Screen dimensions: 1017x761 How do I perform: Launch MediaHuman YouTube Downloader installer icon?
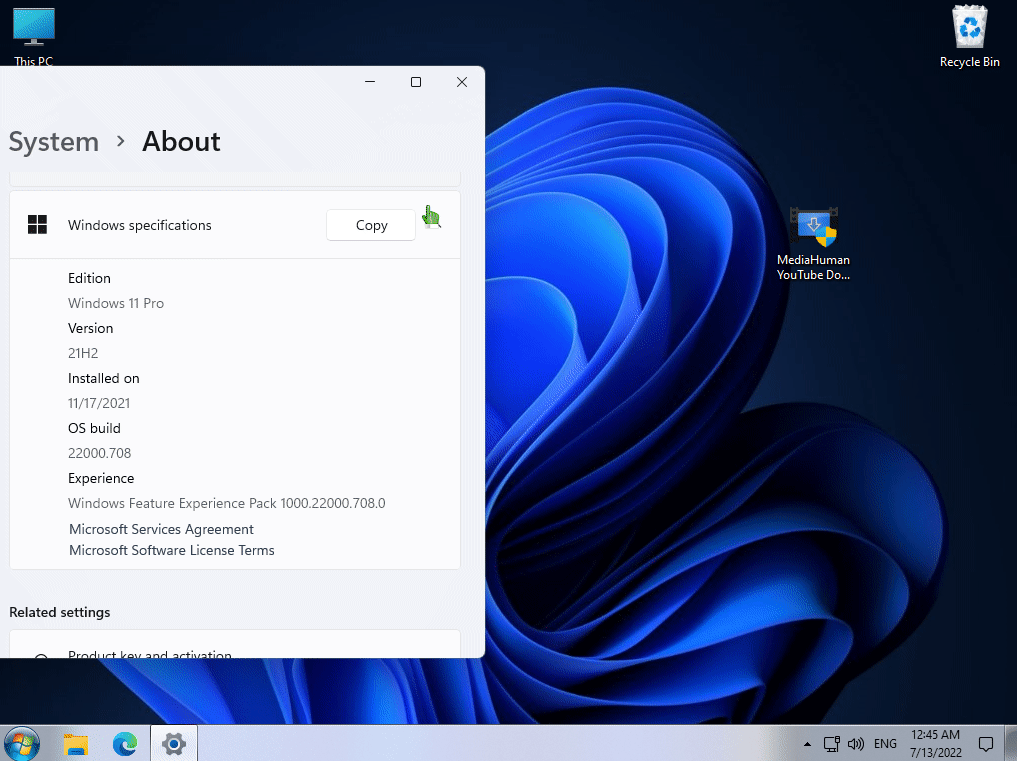[813, 244]
